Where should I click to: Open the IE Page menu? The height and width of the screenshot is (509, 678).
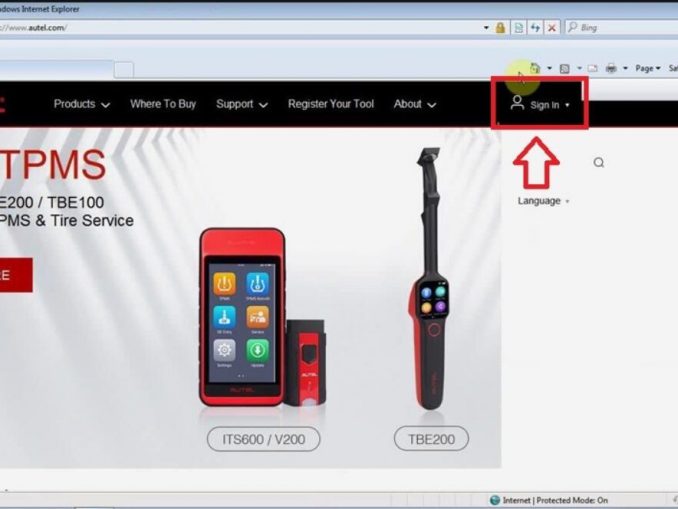(645, 68)
